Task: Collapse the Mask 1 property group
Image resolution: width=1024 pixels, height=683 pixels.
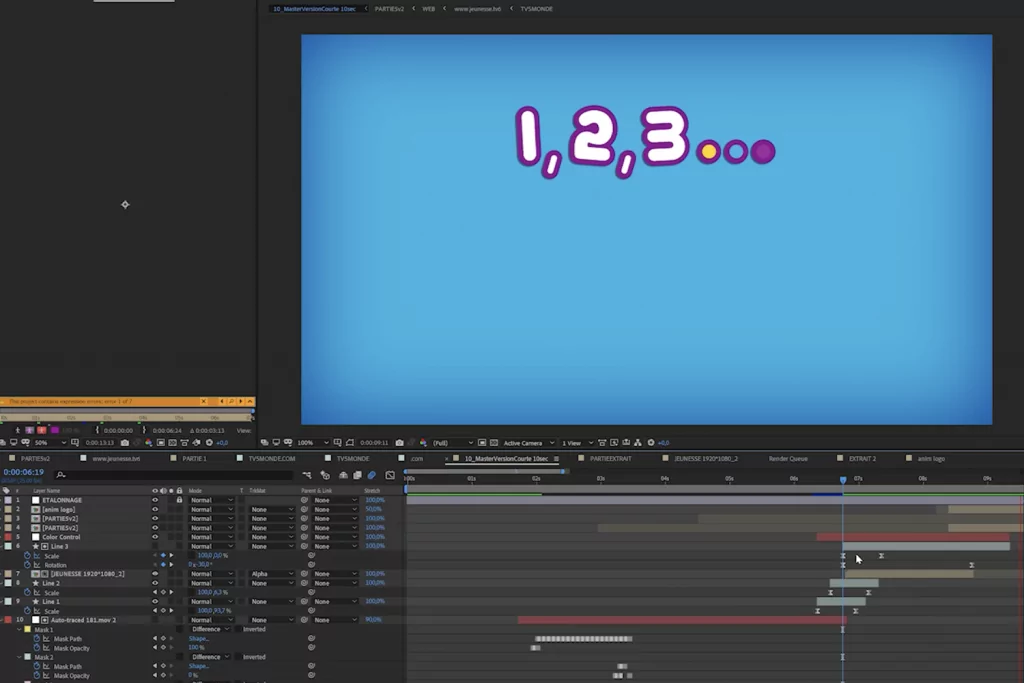Action: tap(19, 629)
